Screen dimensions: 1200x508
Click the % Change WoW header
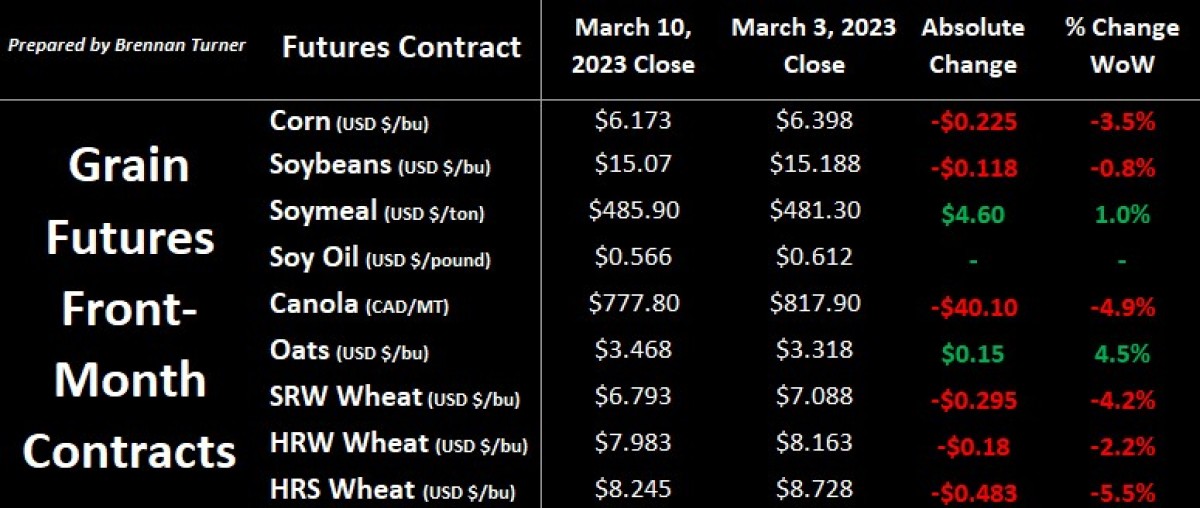click(1122, 46)
